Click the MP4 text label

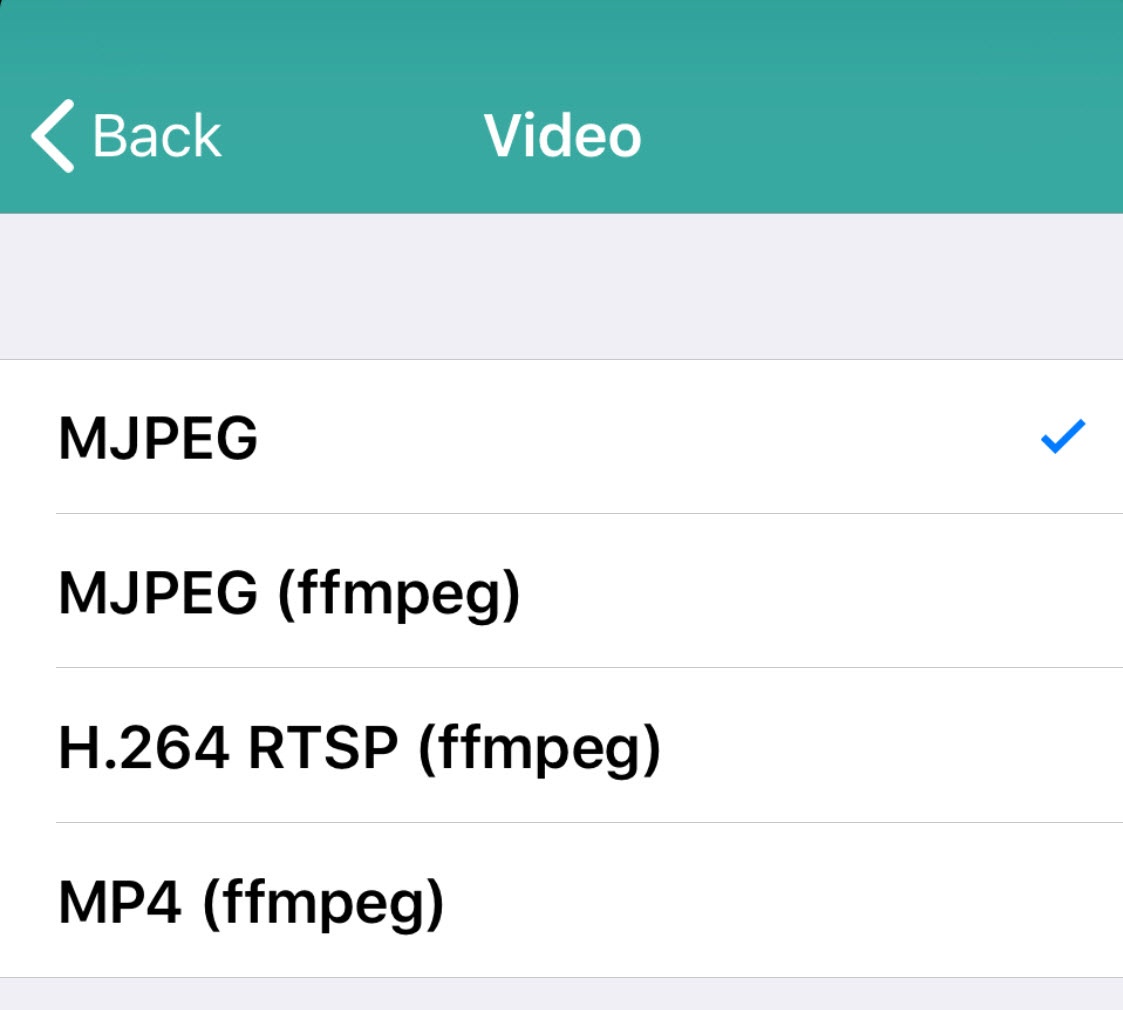120,903
